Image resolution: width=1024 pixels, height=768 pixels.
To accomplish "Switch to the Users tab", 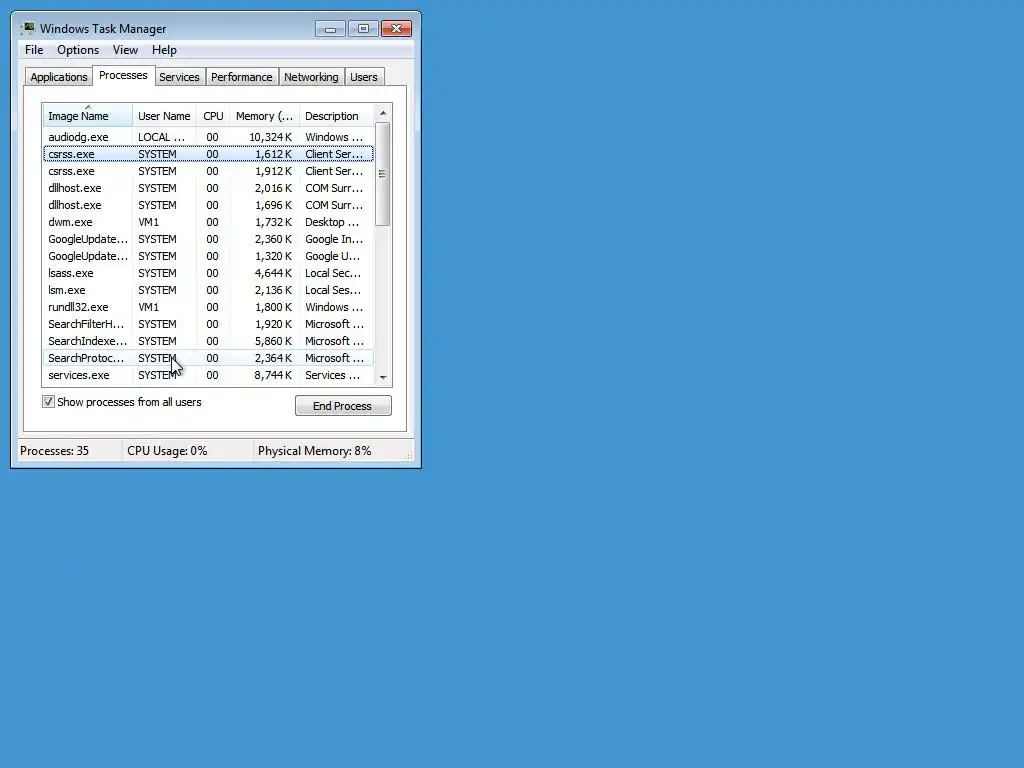I will click(x=364, y=77).
